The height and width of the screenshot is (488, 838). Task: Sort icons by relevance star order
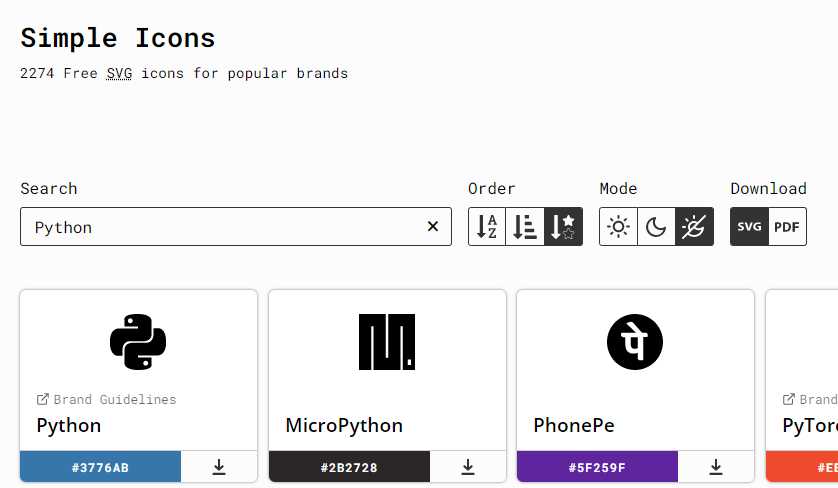pos(563,227)
